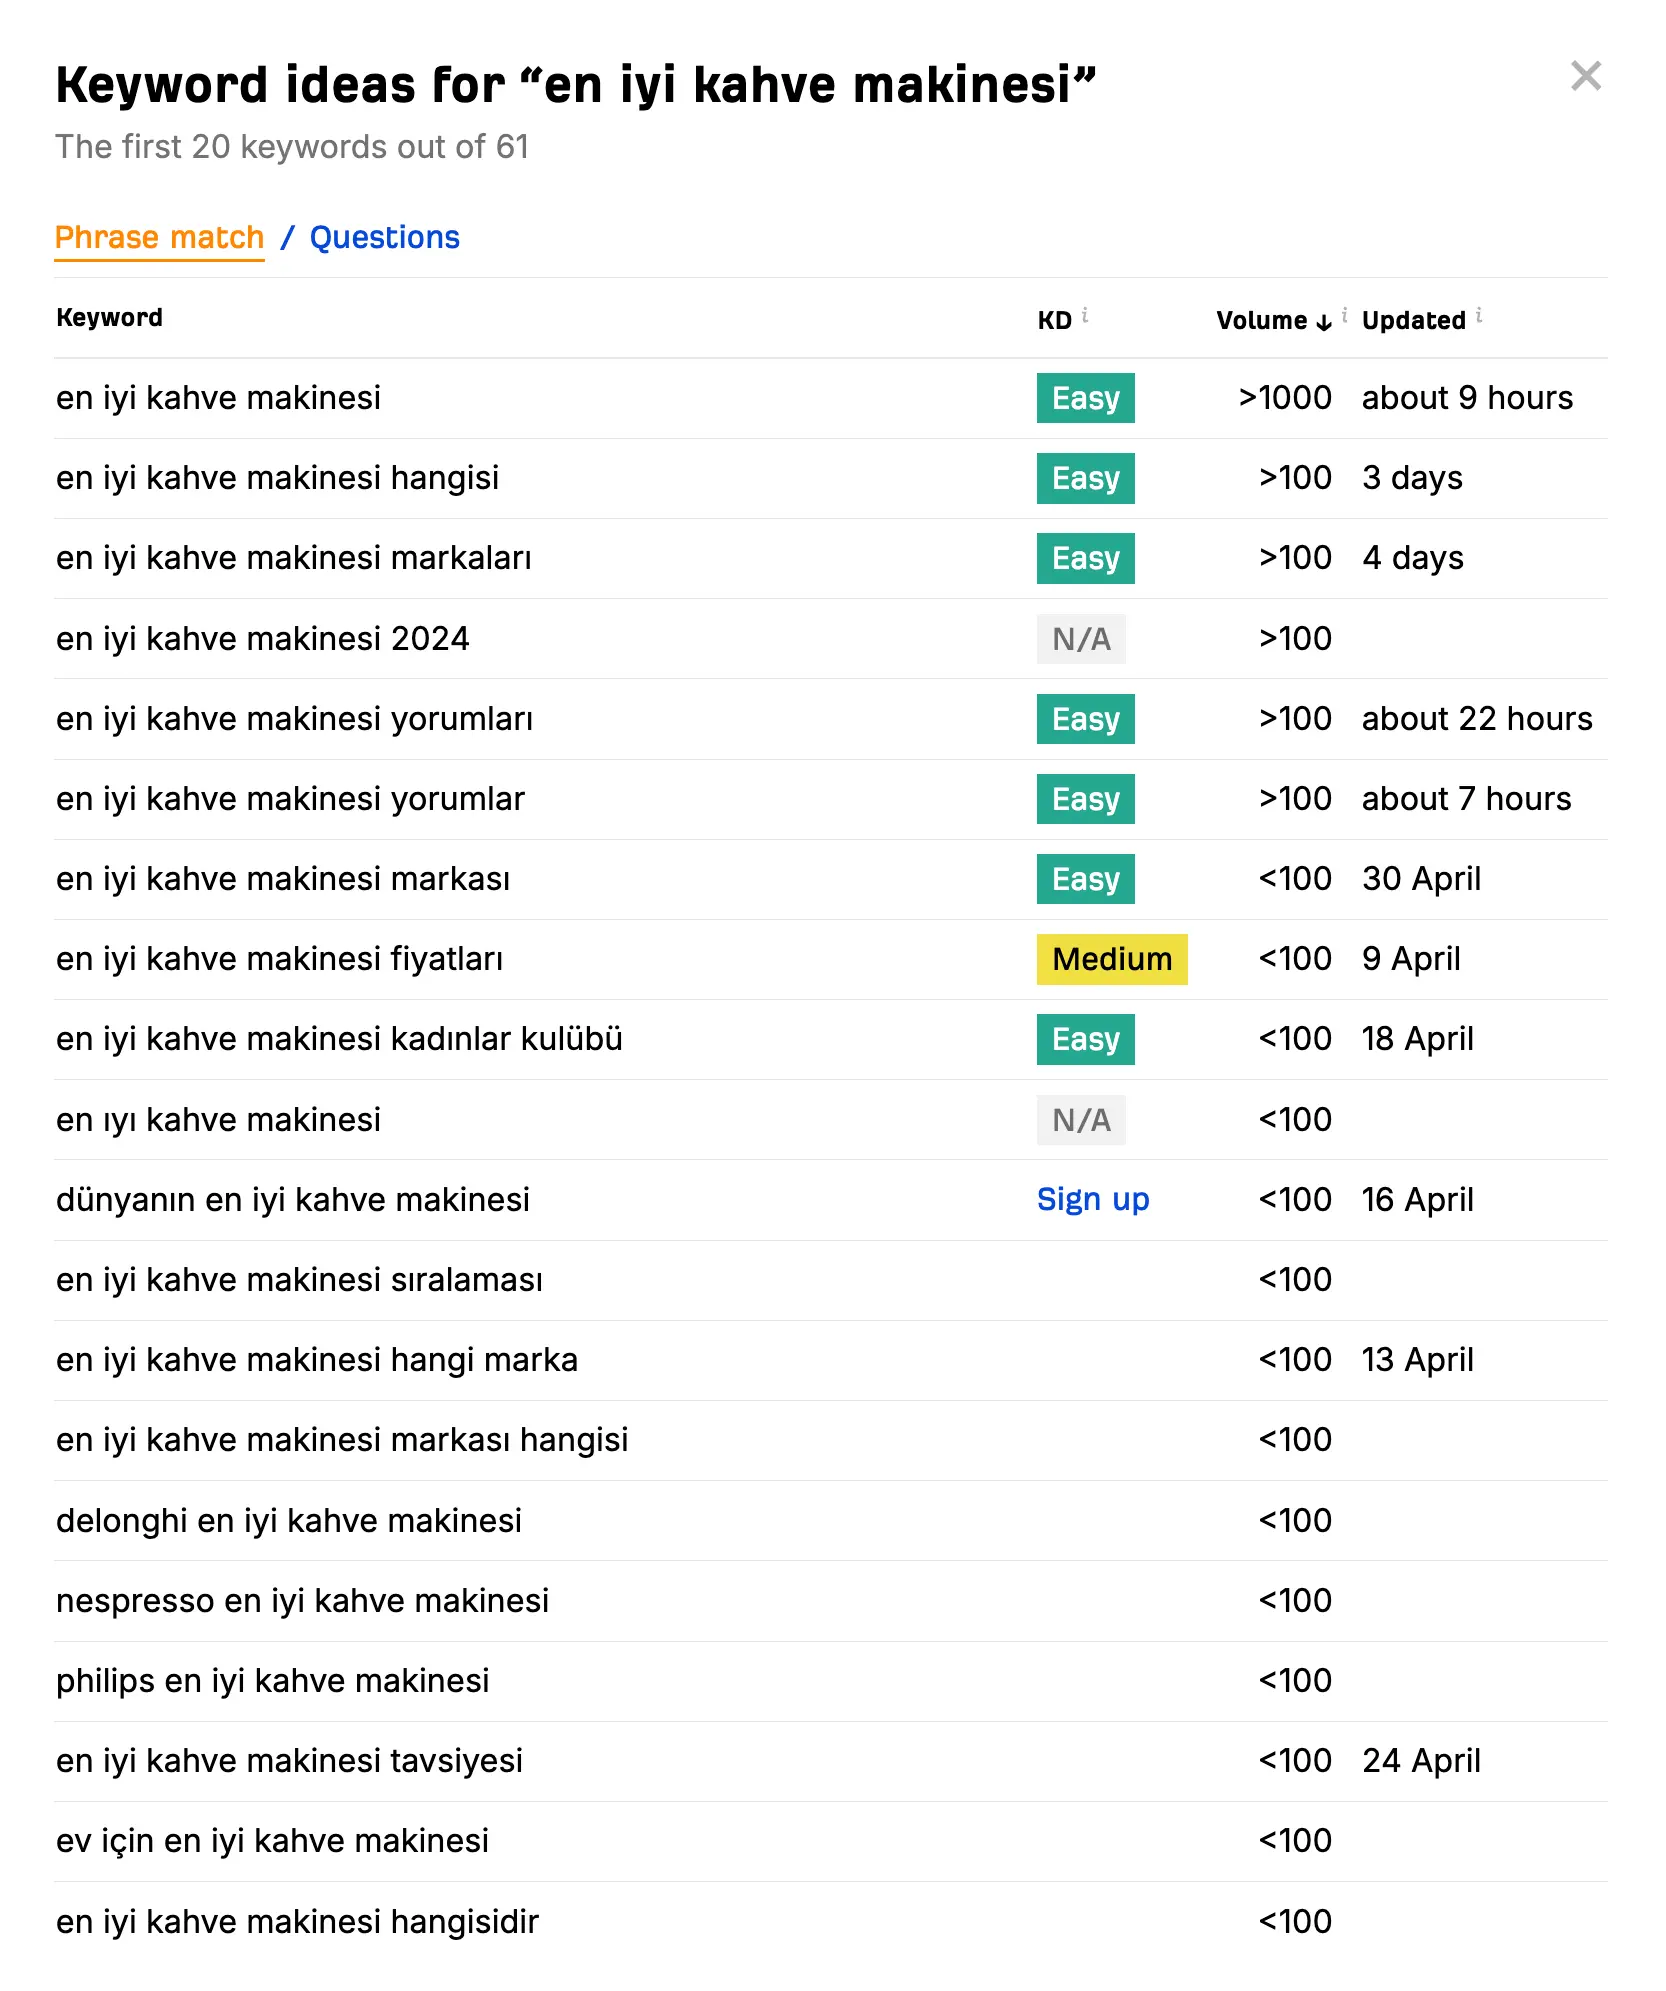Click the Medium KD badge for 'en iyi kahve makinesi fiyatları'
Image resolution: width=1666 pixels, height=1991 pixels.
tap(1111, 958)
